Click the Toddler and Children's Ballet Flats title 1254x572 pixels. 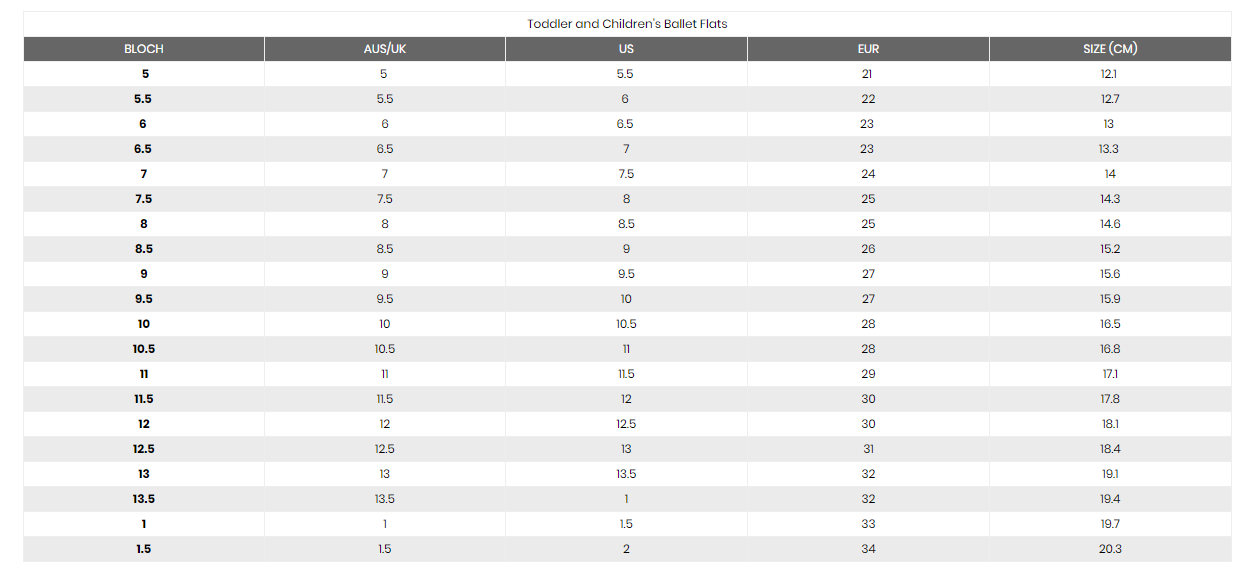pyautogui.click(x=627, y=24)
